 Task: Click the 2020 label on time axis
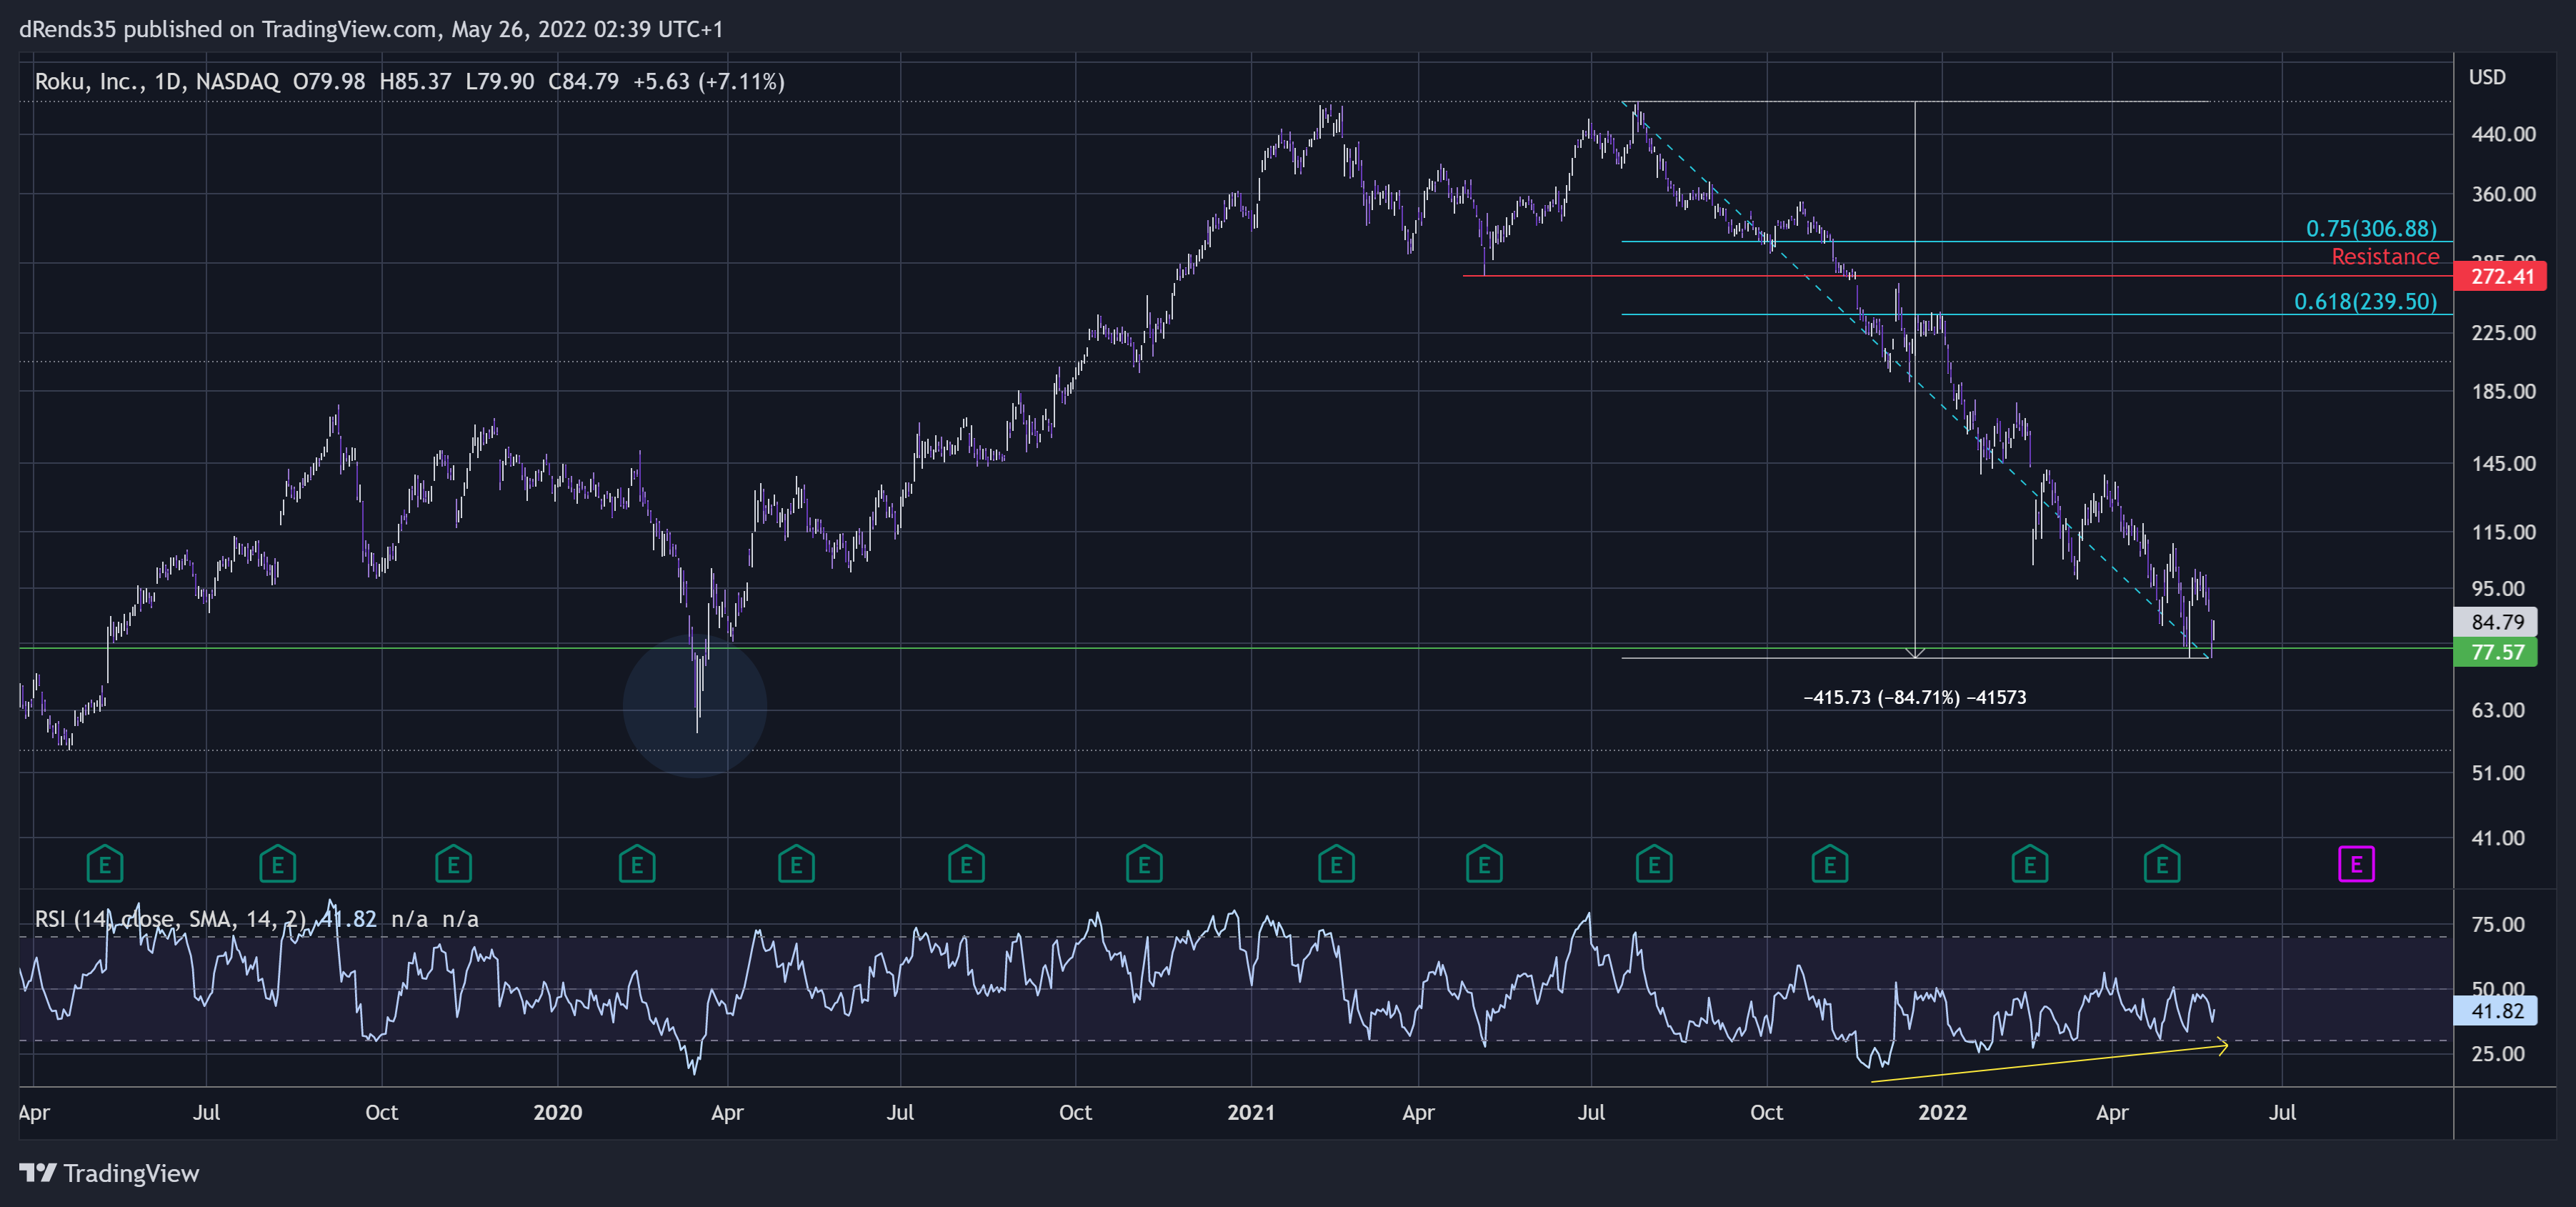(557, 1112)
